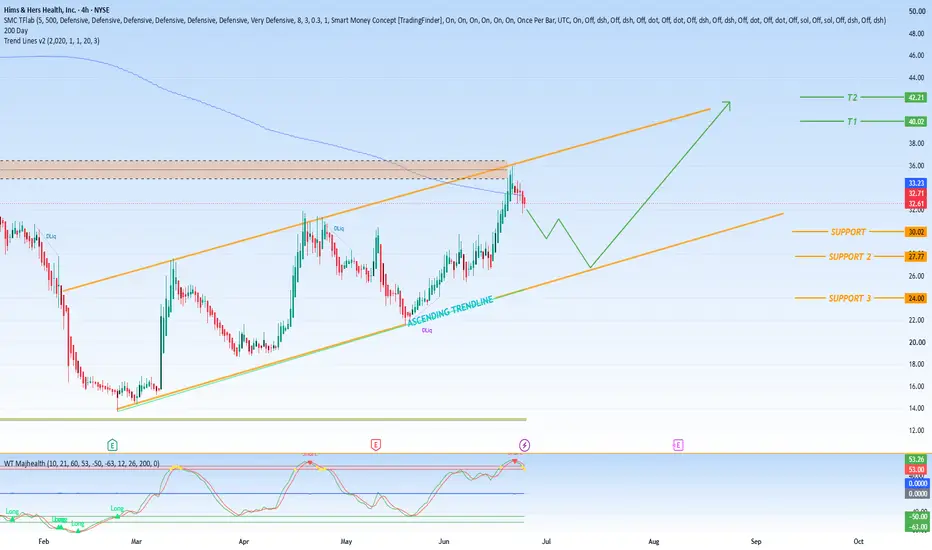Image resolution: width=932 pixels, height=550 pixels.
Task: Click the T2 target label
Action: point(852,97)
